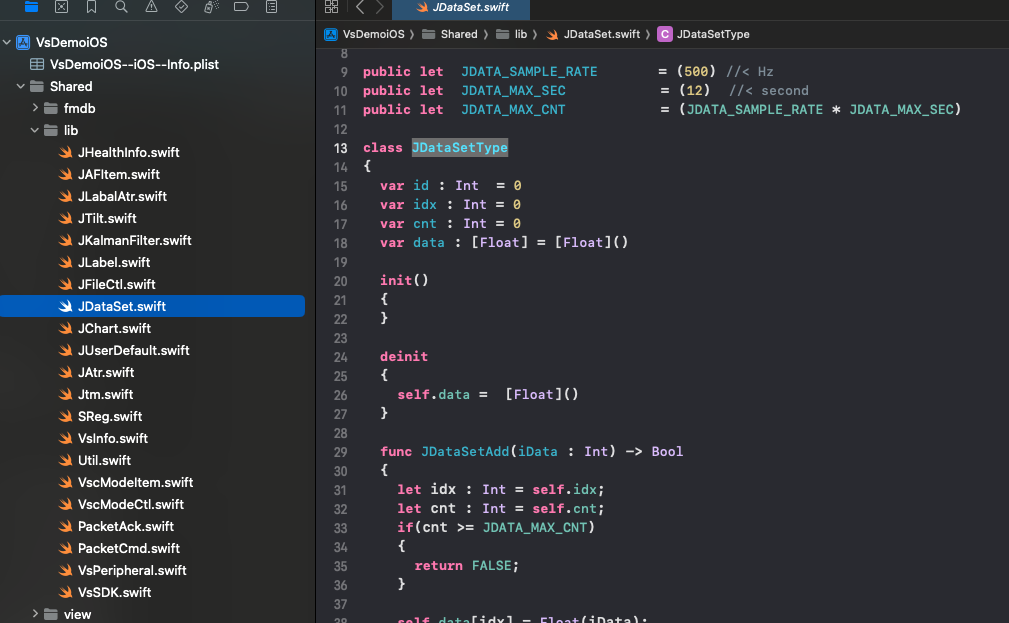Go forward with the editor's right arrow
This screenshot has height=623, width=1009.
378,7
